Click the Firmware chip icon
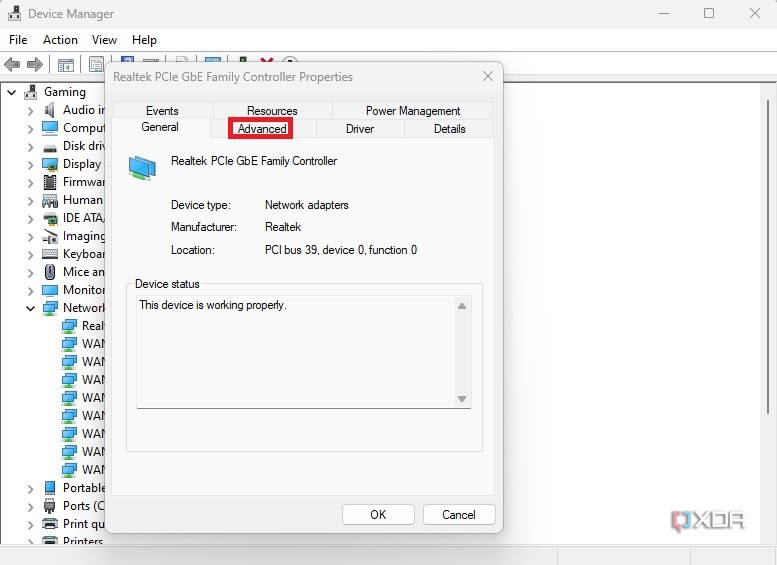This screenshot has height=565, width=777. [x=50, y=182]
